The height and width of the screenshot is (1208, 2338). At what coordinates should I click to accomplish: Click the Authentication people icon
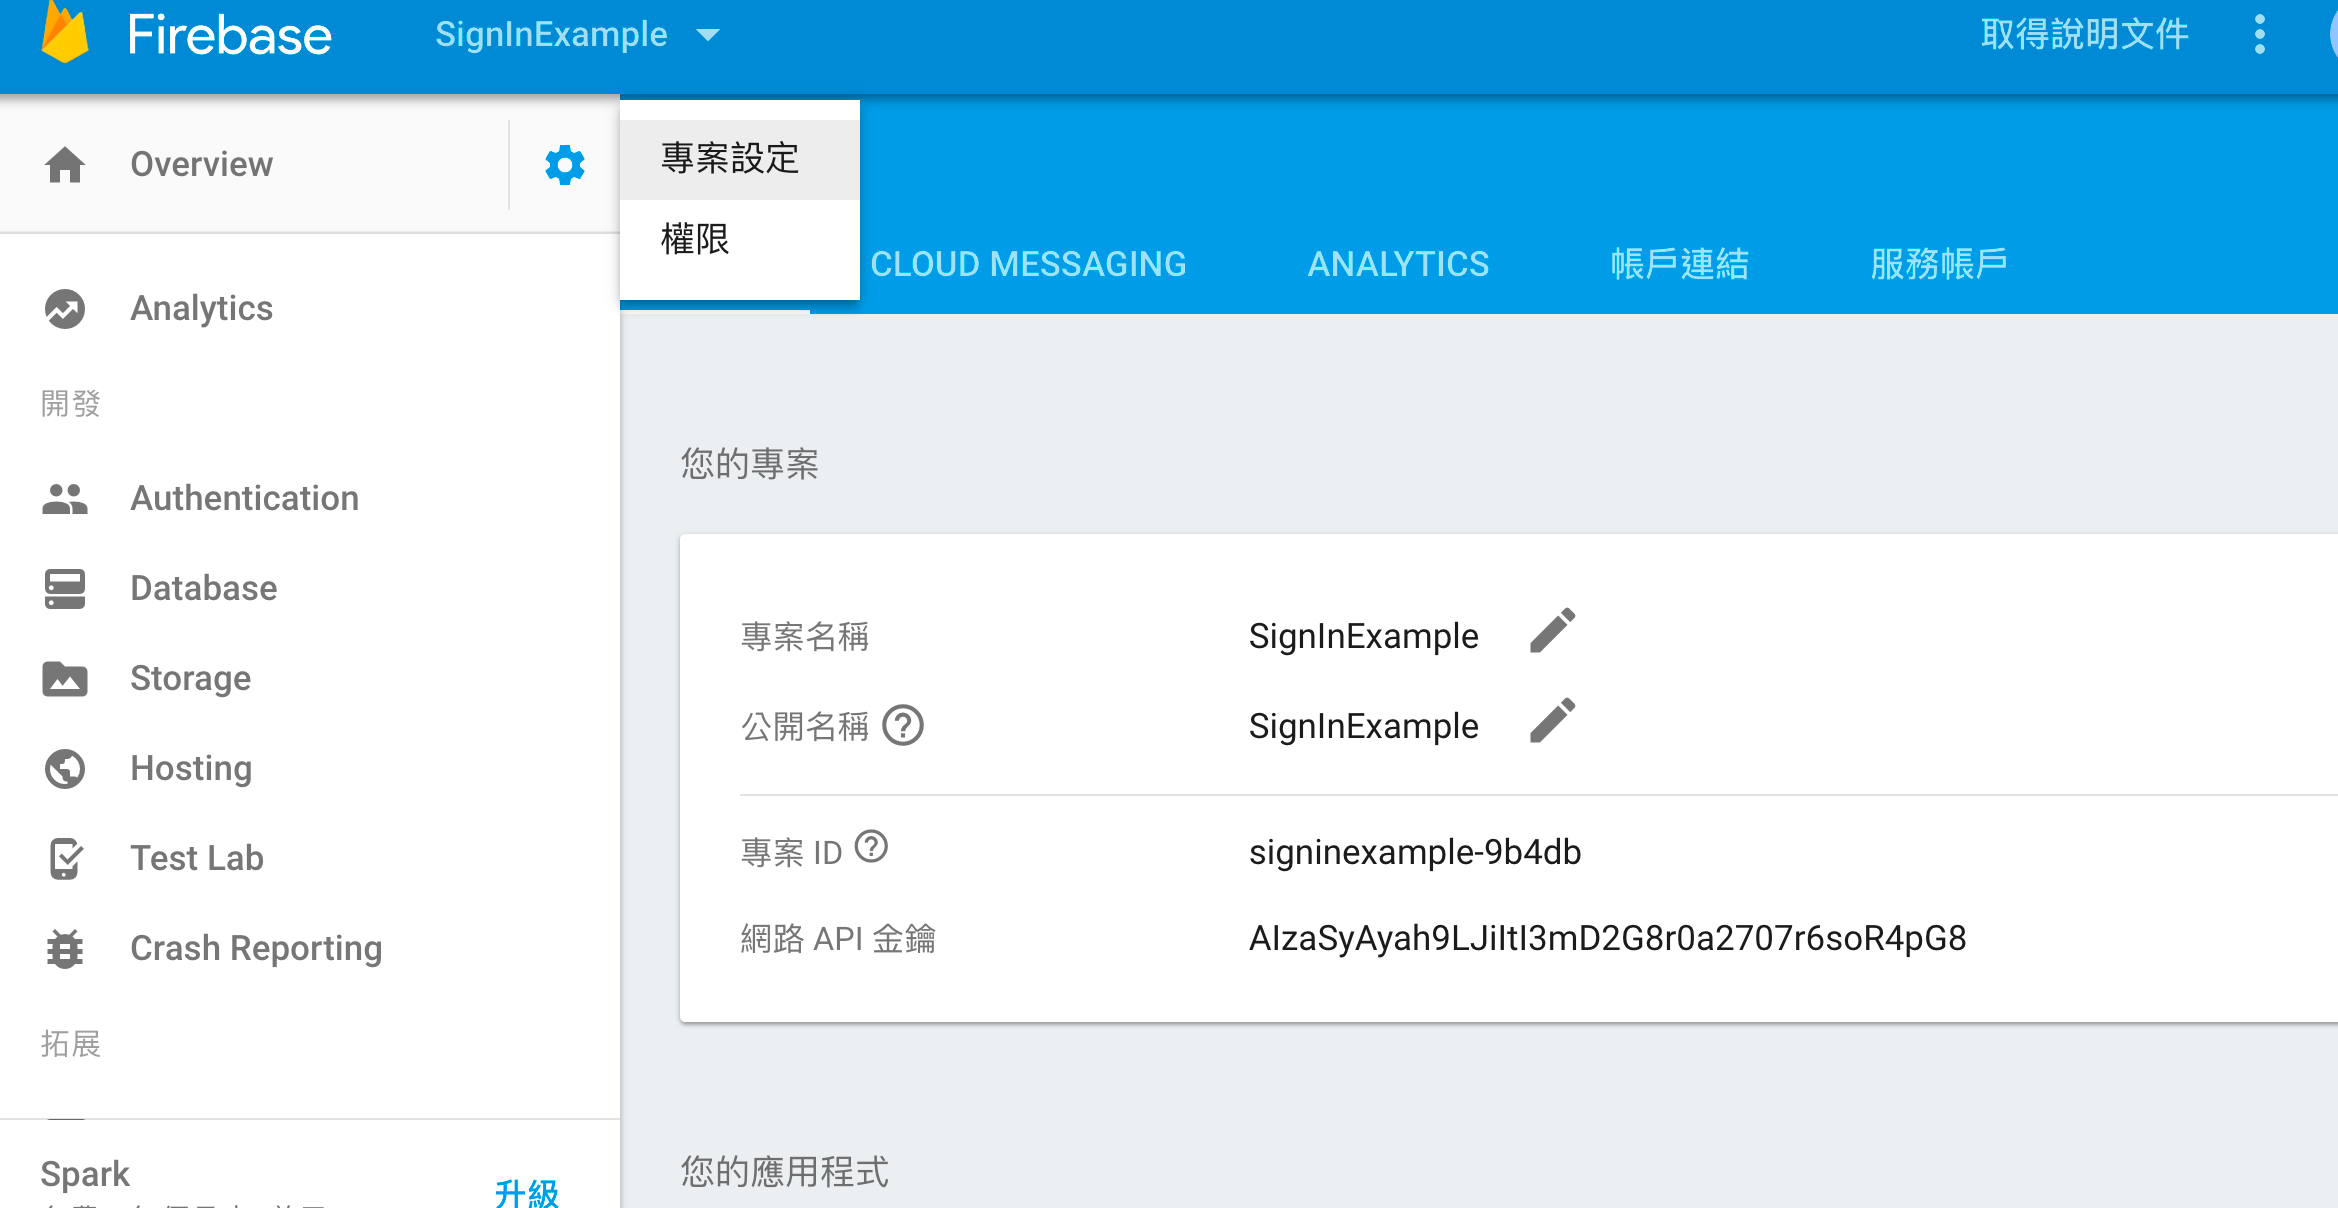pyautogui.click(x=65, y=498)
